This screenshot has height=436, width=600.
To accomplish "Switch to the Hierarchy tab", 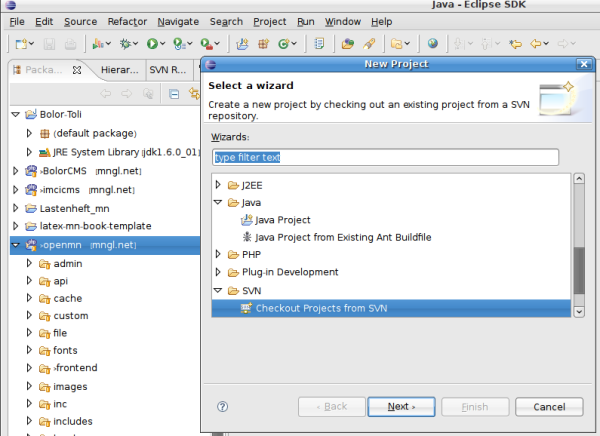I will 119,70.
